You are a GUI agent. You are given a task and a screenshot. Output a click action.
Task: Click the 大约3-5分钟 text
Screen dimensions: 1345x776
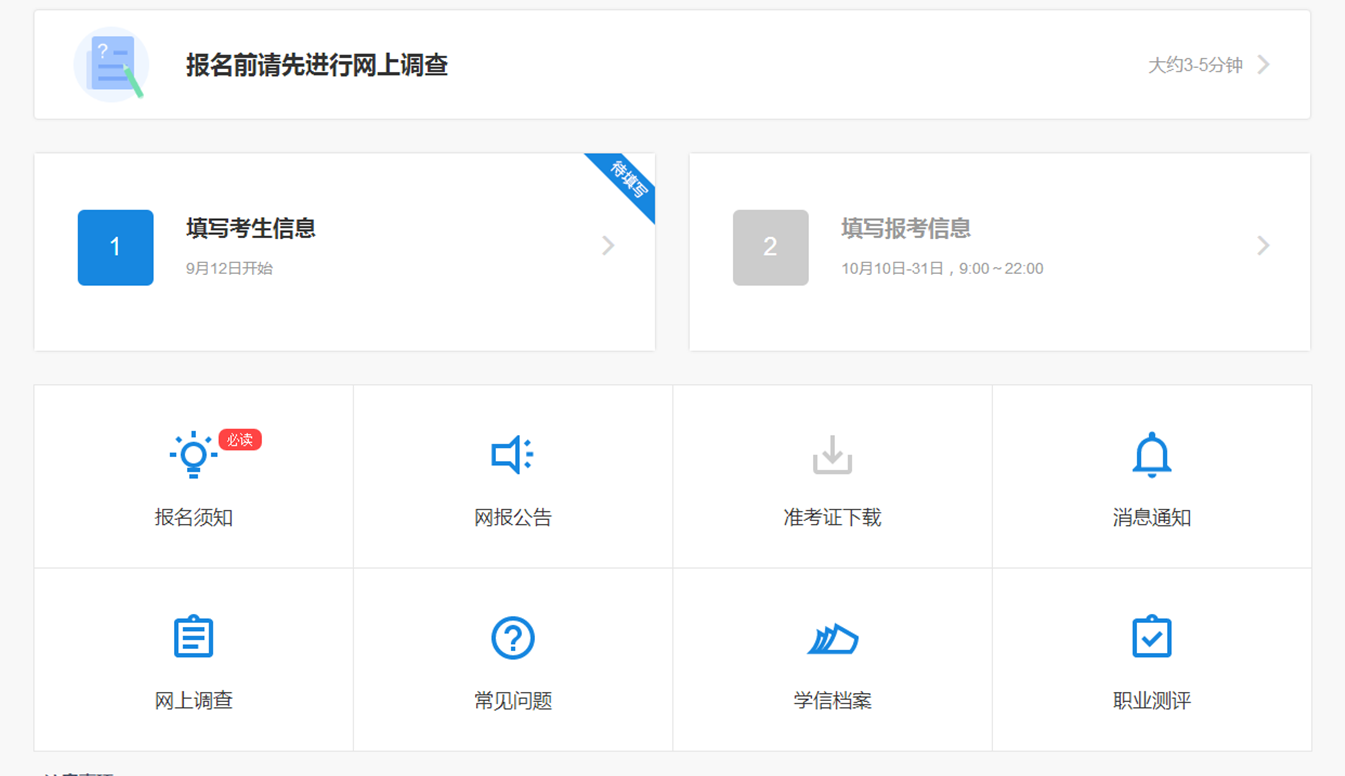(x=1195, y=66)
